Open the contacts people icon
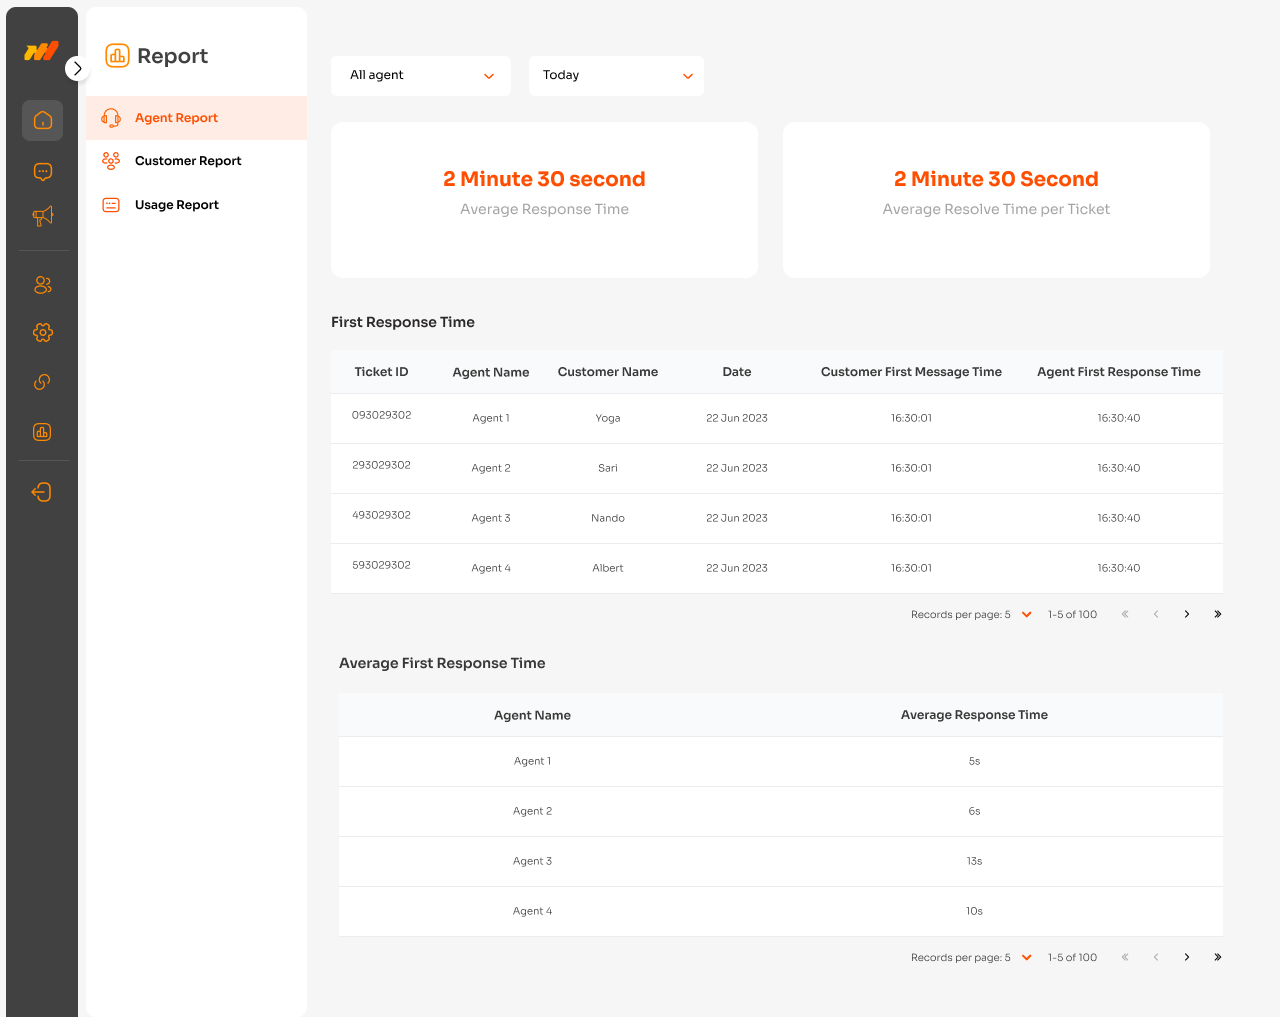The width and height of the screenshot is (1280, 1017). pos(42,285)
